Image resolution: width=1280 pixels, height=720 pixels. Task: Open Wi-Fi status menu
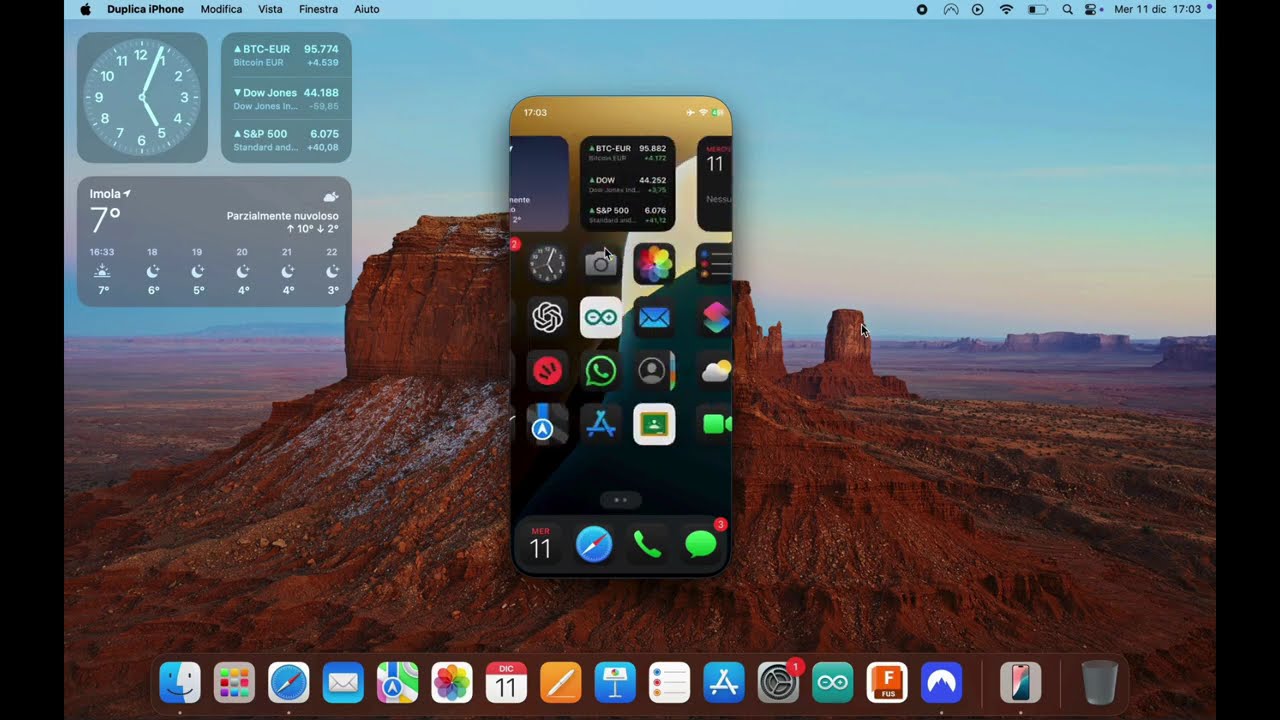click(x=1007, y=9)
